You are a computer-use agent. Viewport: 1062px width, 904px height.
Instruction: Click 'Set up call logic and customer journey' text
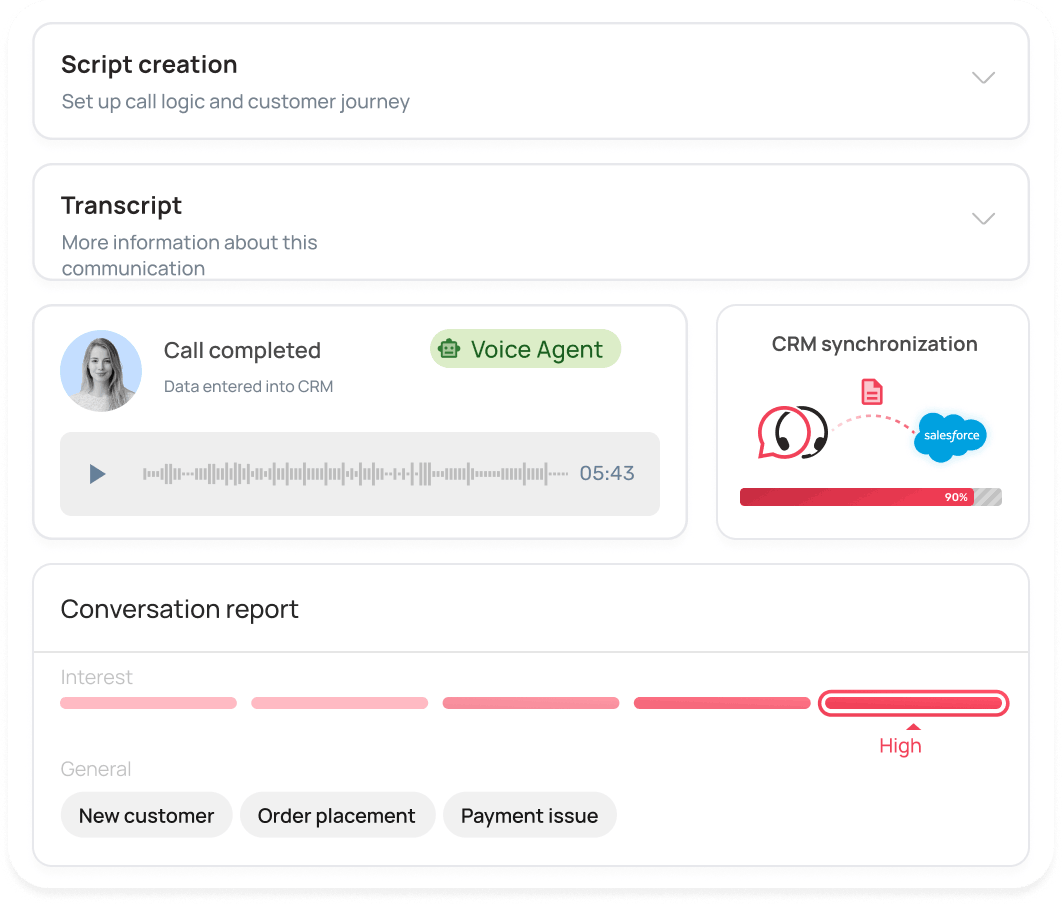click(236, 102)
